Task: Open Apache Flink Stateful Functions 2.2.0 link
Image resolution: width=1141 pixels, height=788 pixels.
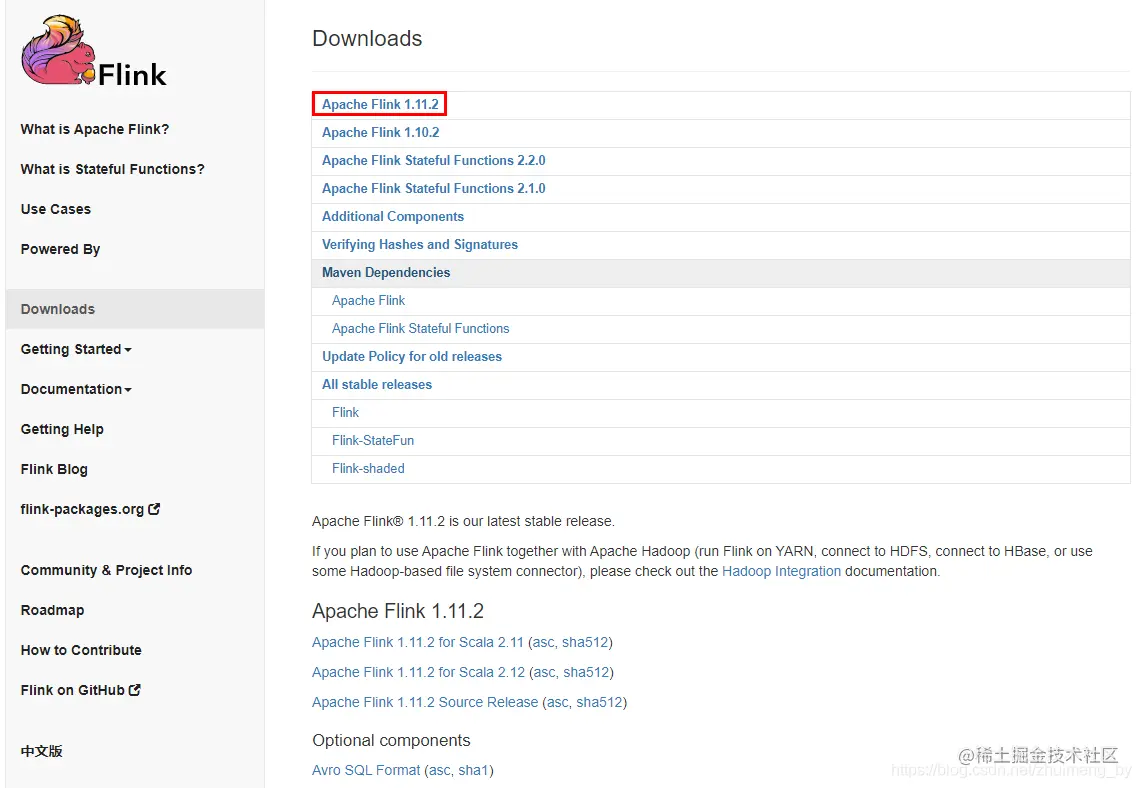Action: click(x=434, y=160)
